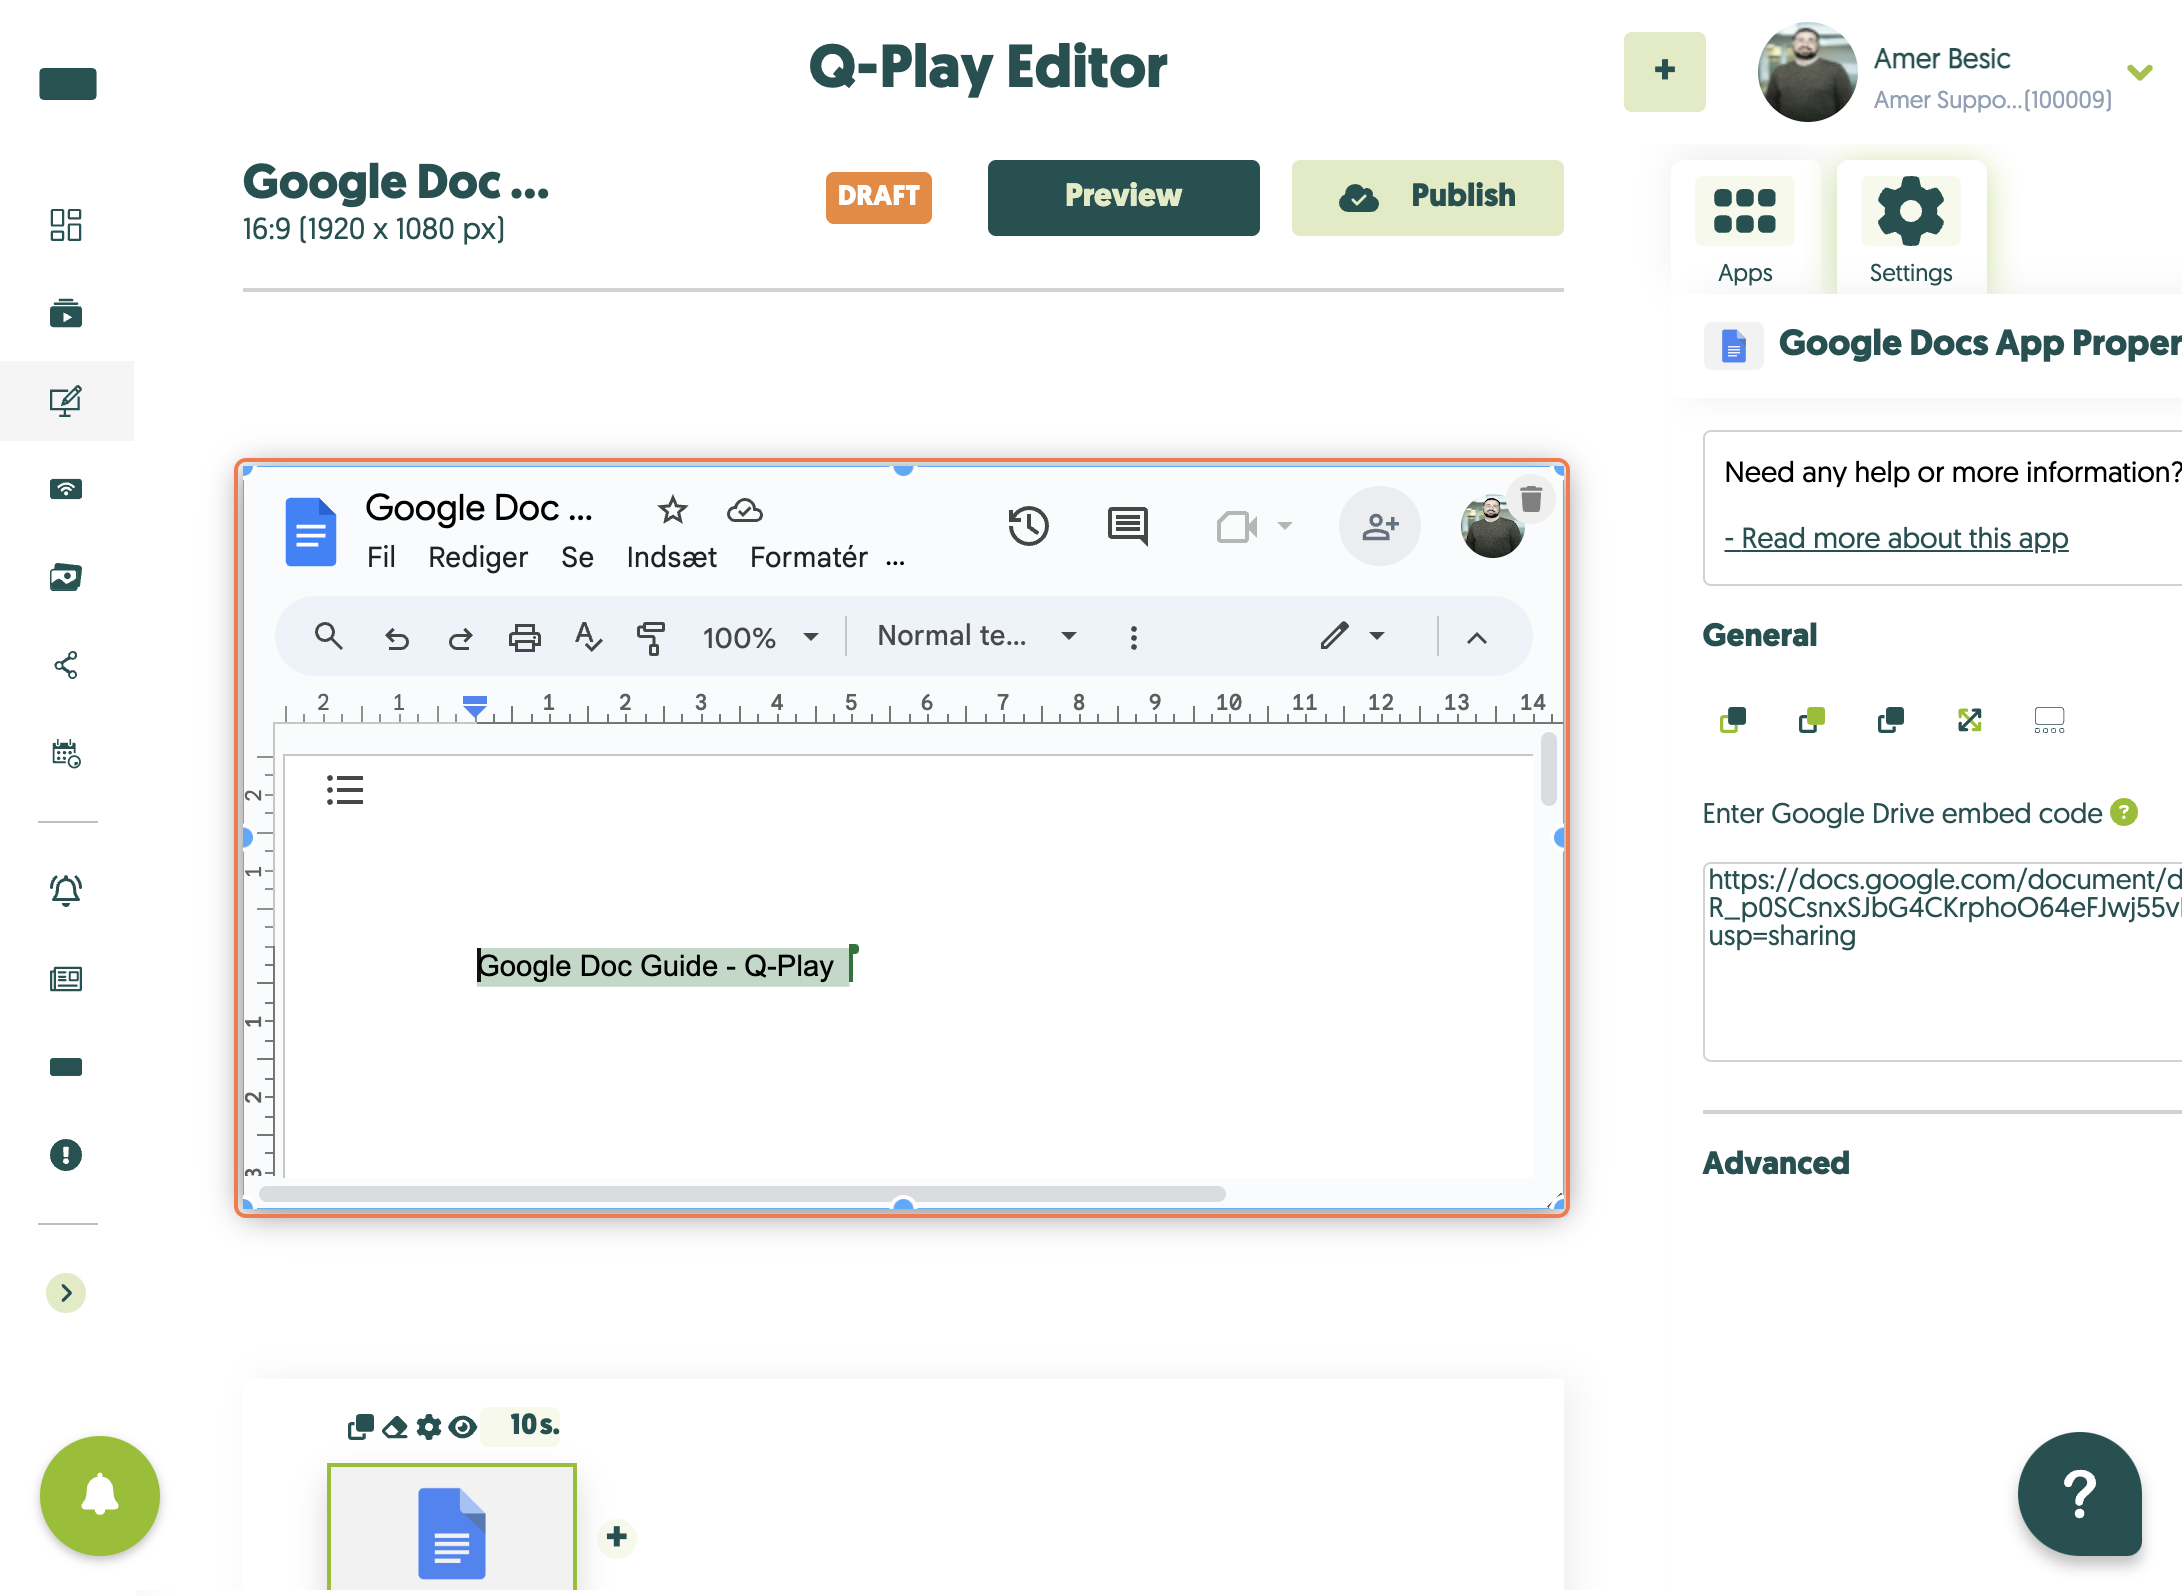Click undo arrow in Docs toolbar
The image size is (2182, 1596).
tap(397, 638)
